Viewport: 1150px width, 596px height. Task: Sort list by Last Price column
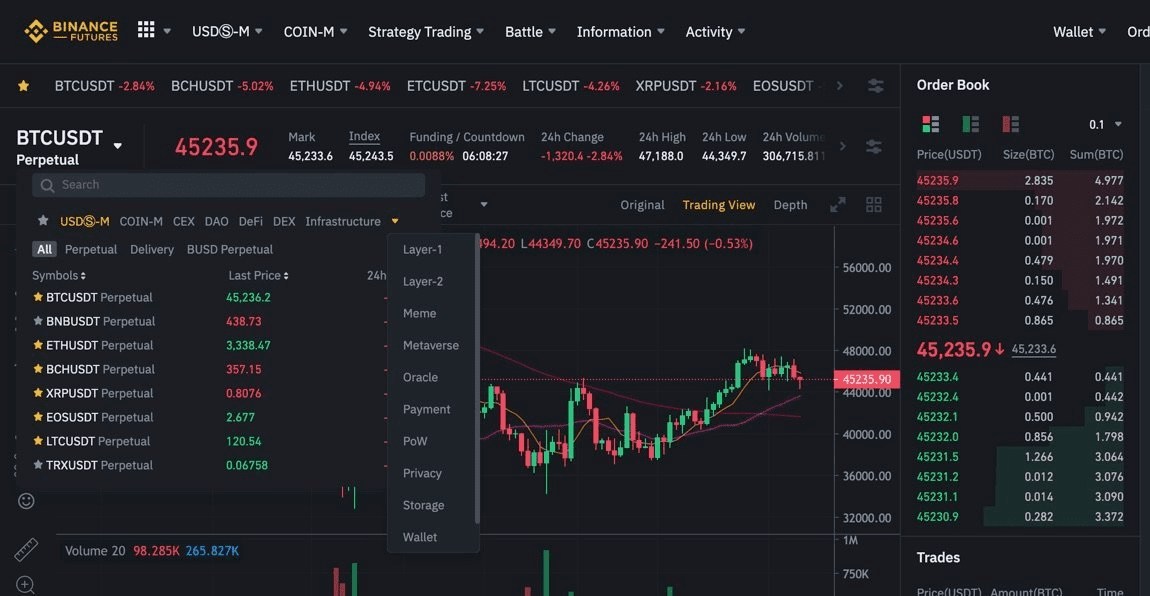click(258, 276)
